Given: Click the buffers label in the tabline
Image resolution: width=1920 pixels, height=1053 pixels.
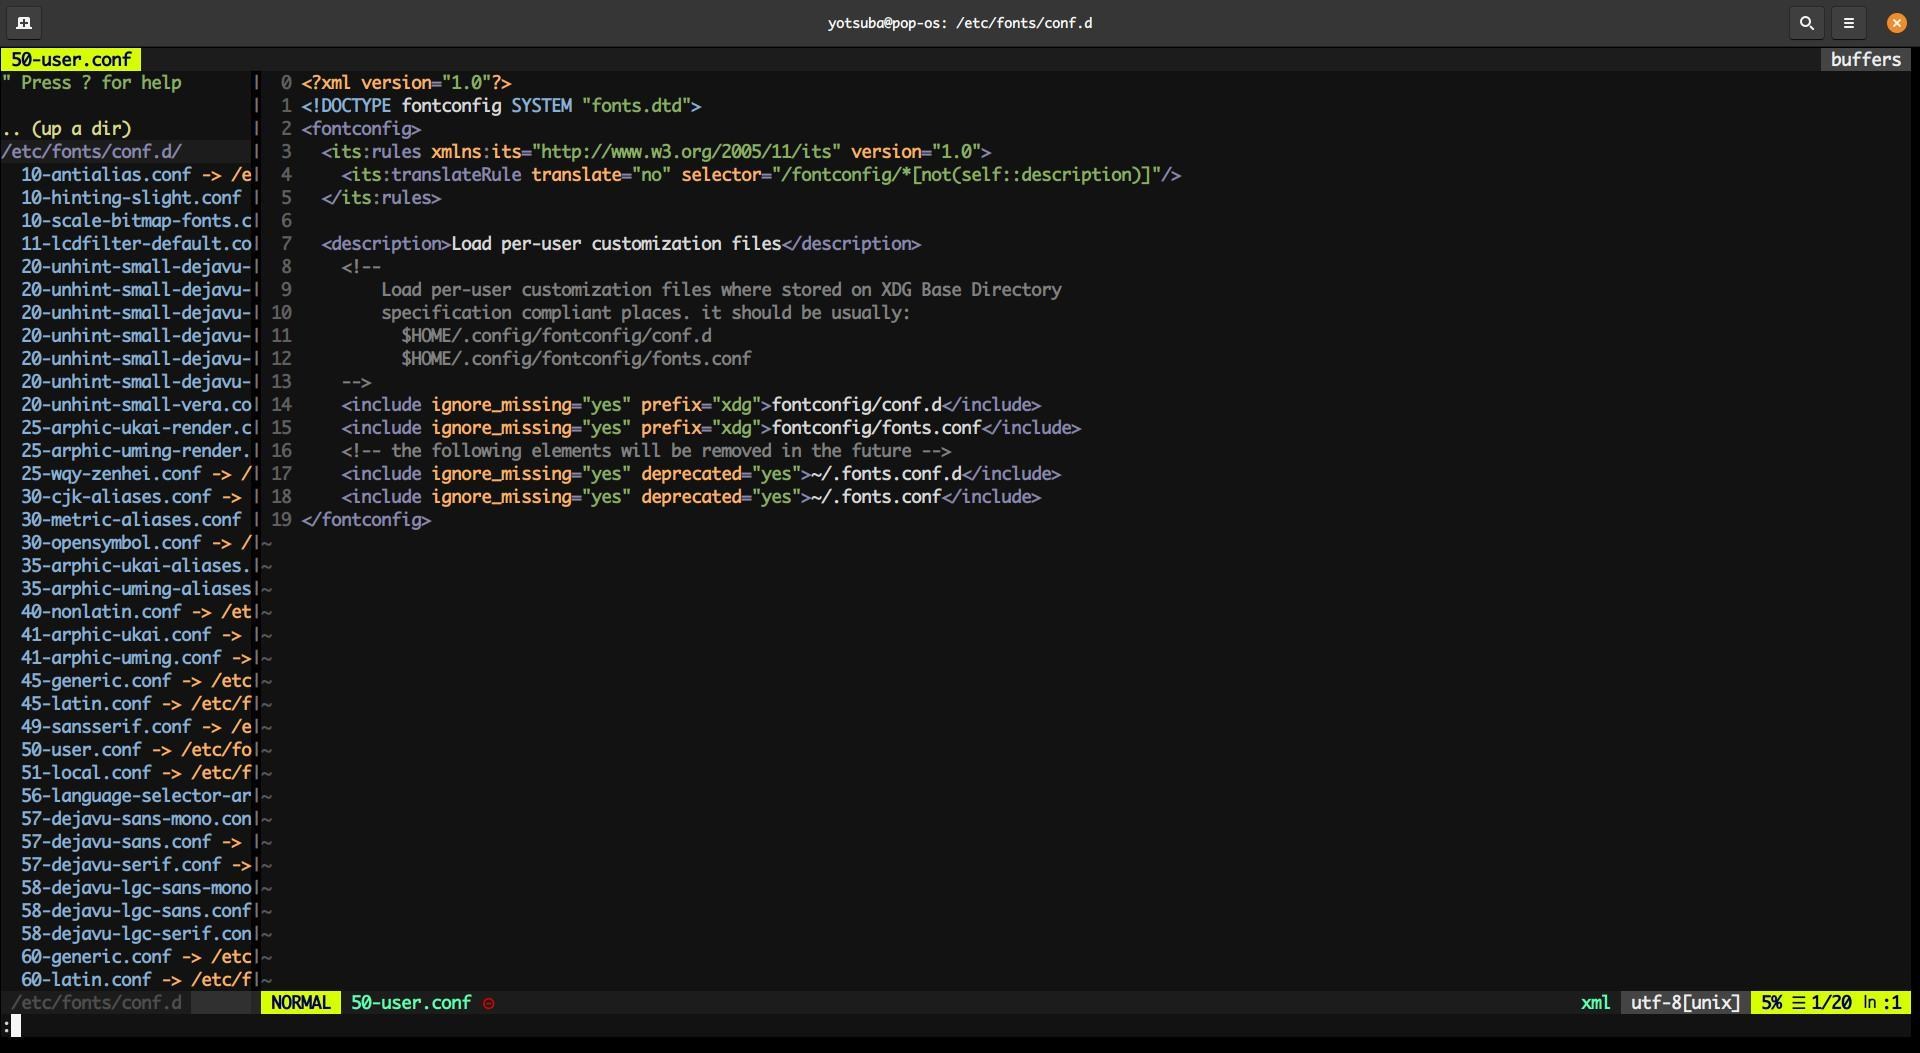Looking at the screenshot, I should pyautogui.click(x=1865, y=59).
